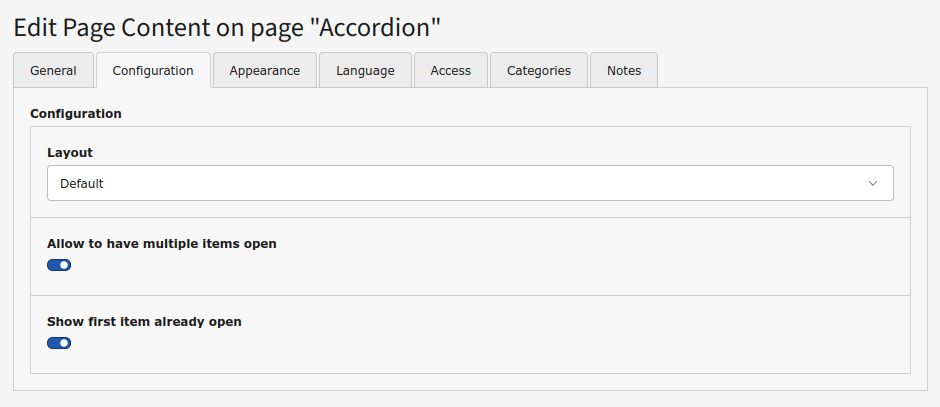
Task: Click the white knob of first-item-open switch
Action: coord(65,343)
